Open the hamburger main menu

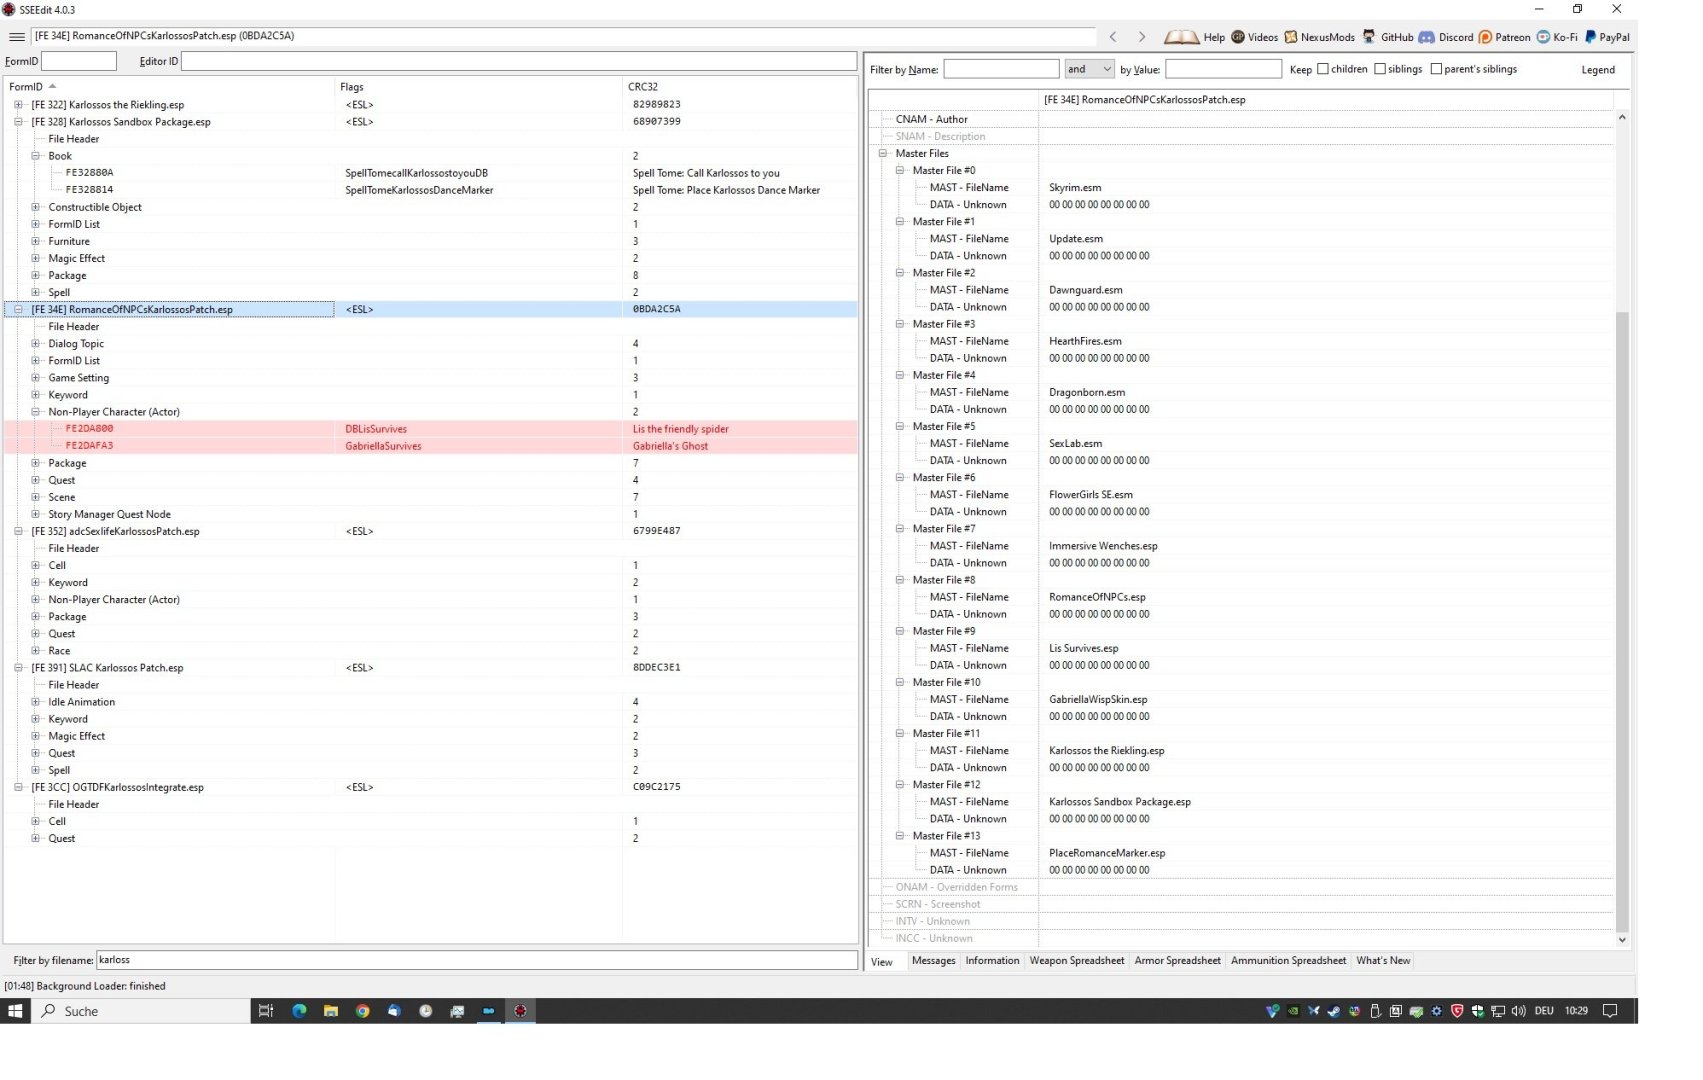coord(16,37)
